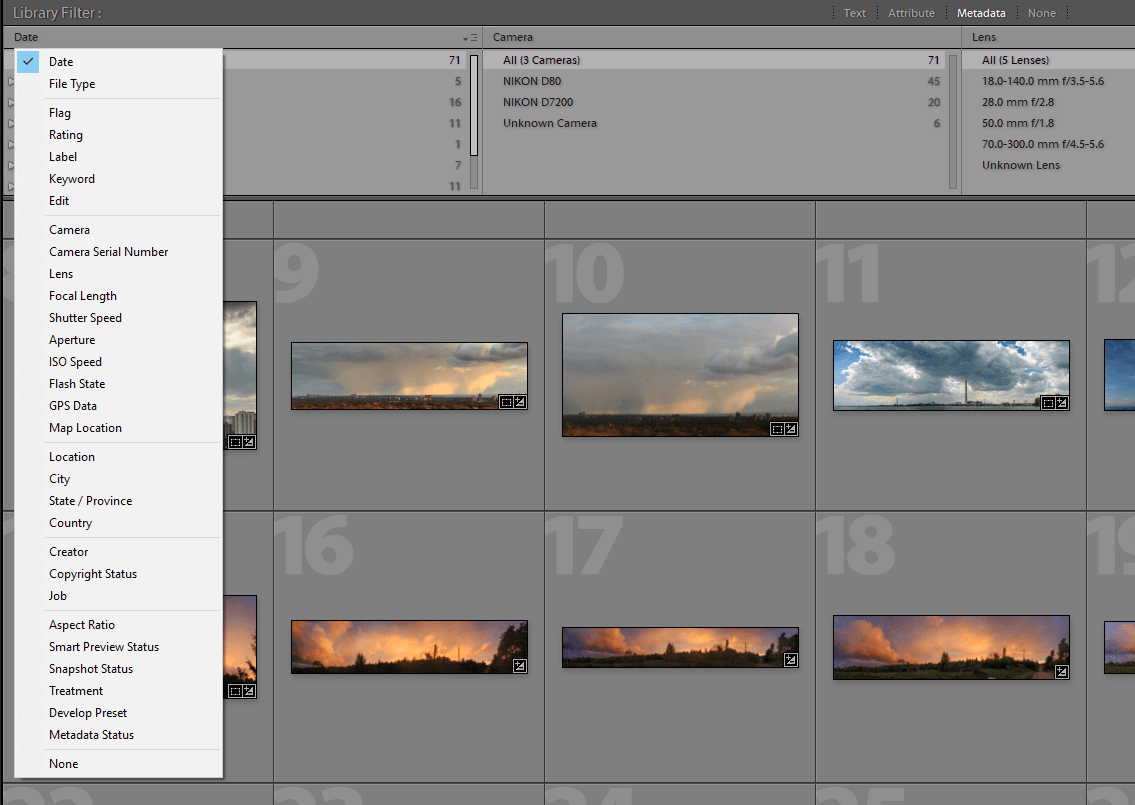
Task: Select File Type in the column menu
Action: click(x=118, y=84)
